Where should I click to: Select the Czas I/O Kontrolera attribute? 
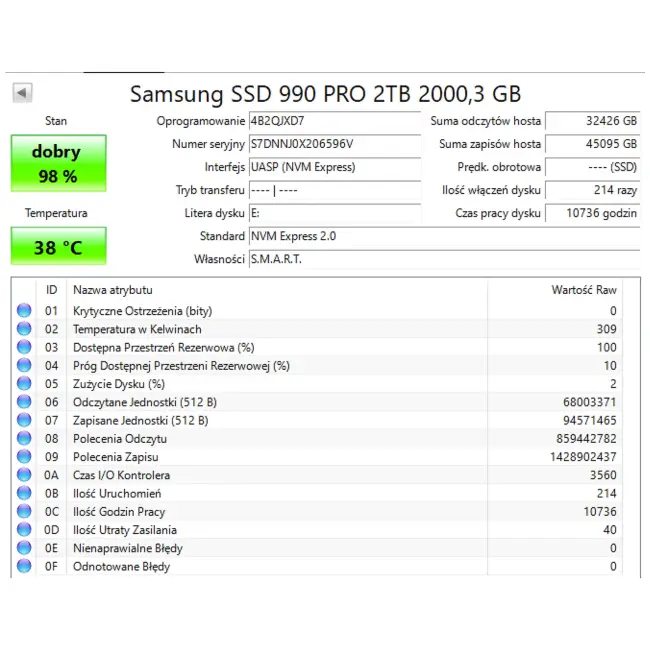coord(121,475)
